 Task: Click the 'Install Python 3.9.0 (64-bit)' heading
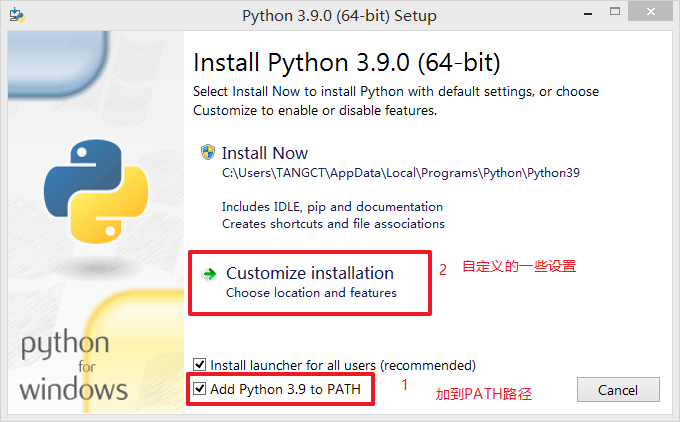(347, 62)
